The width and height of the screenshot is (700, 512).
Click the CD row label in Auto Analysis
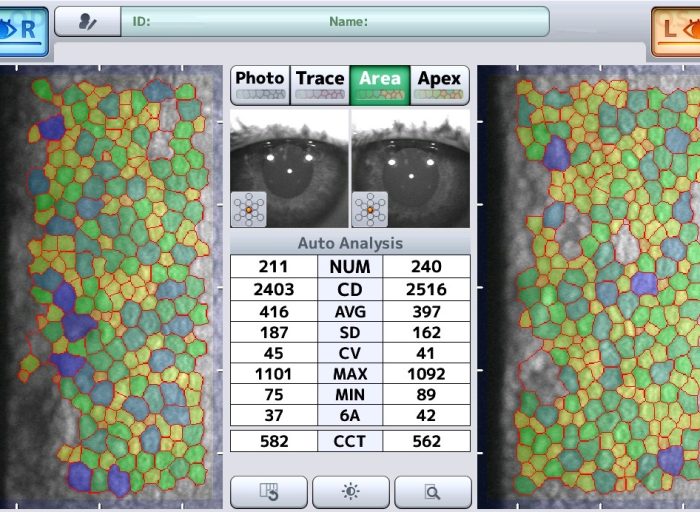349,289
